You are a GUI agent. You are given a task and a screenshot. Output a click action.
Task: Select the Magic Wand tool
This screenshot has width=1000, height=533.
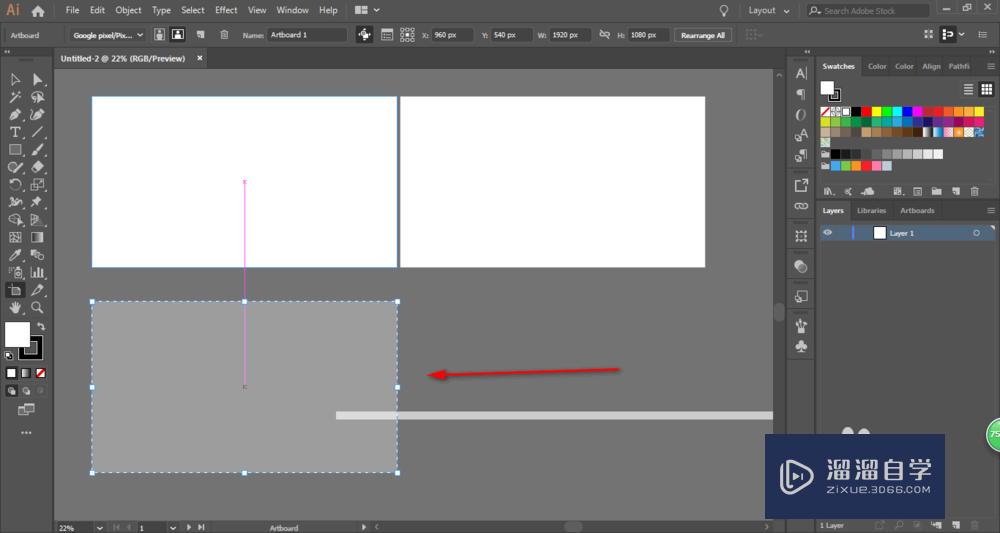pyautogui.click(x=15, y=97)
